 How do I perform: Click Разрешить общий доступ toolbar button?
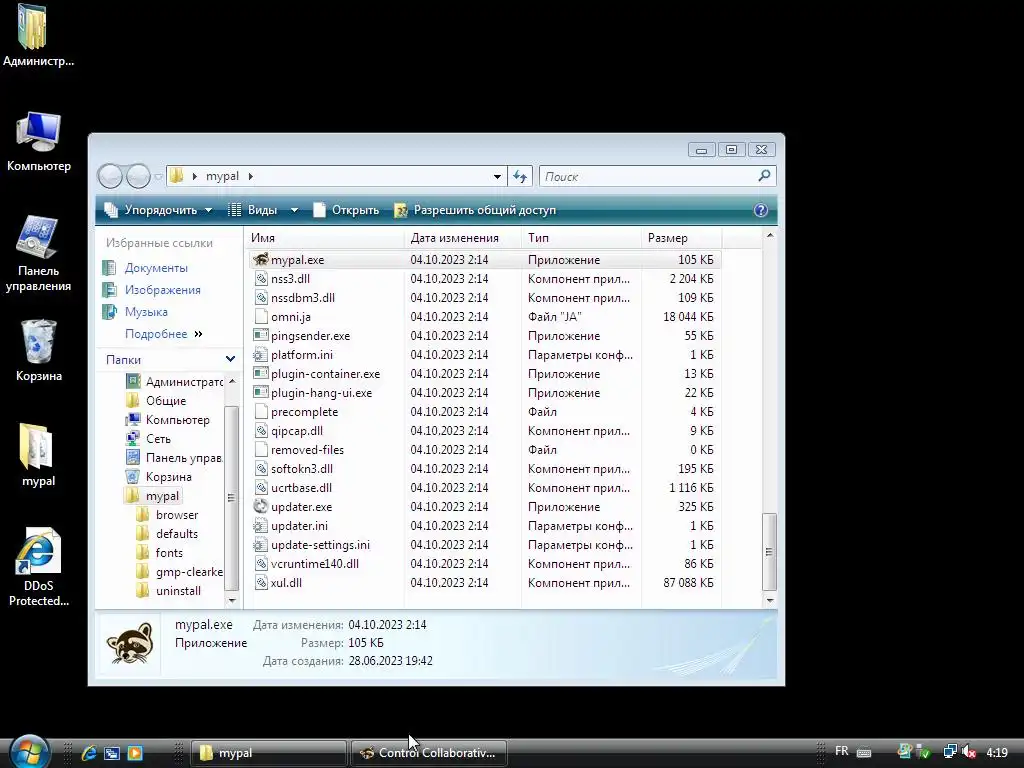(x=475, y=210)
